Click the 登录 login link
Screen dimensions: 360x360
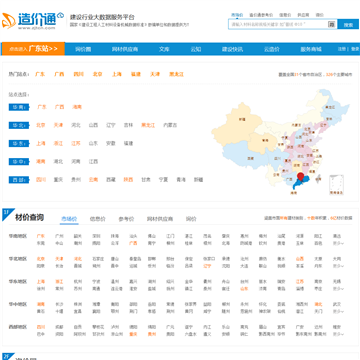point(355,49)
